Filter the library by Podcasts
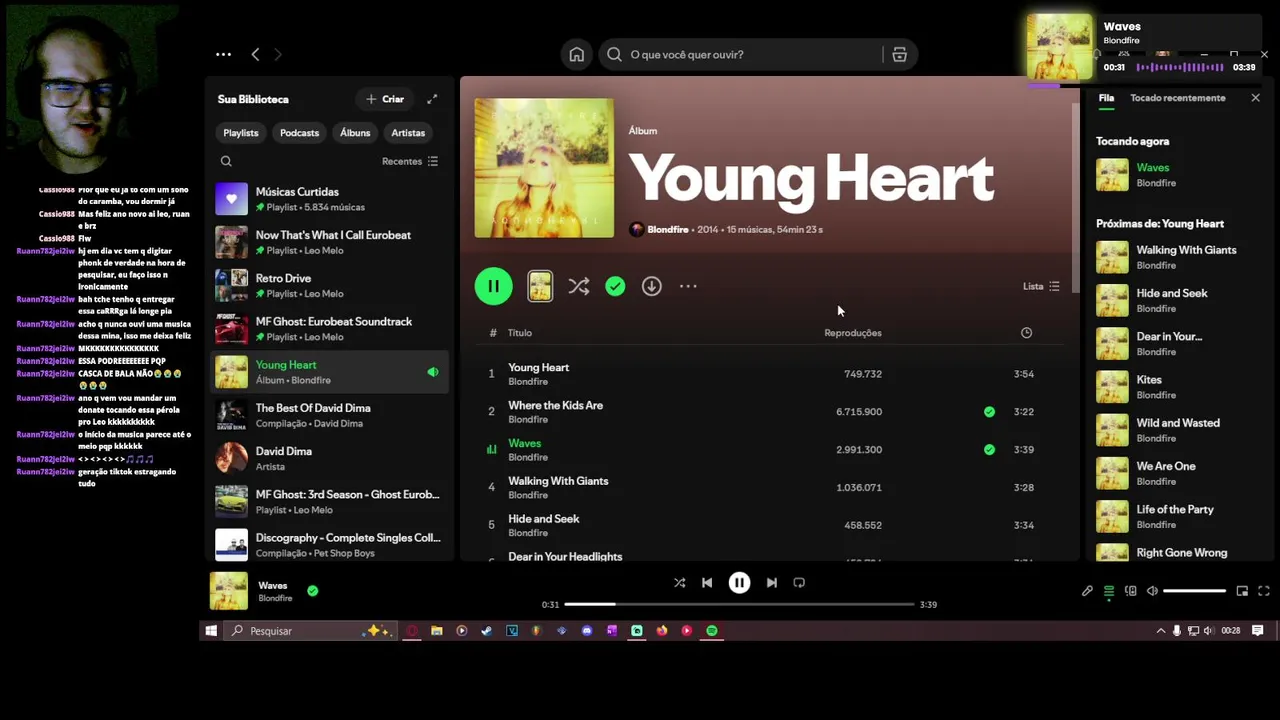 point(299,133)
